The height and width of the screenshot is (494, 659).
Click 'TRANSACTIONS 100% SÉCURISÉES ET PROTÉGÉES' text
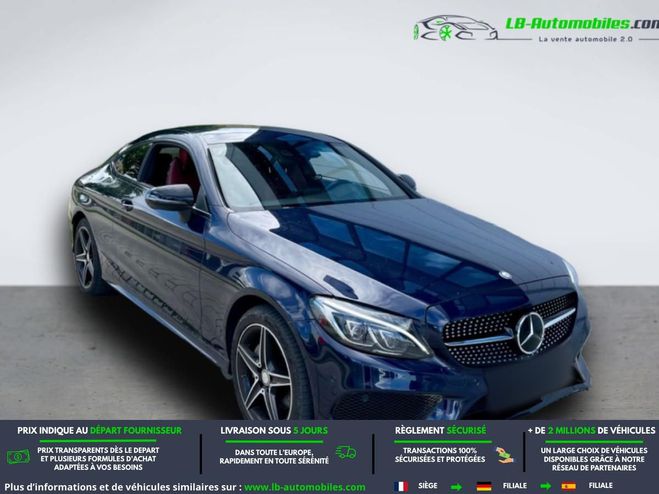(x=440, y=455)
